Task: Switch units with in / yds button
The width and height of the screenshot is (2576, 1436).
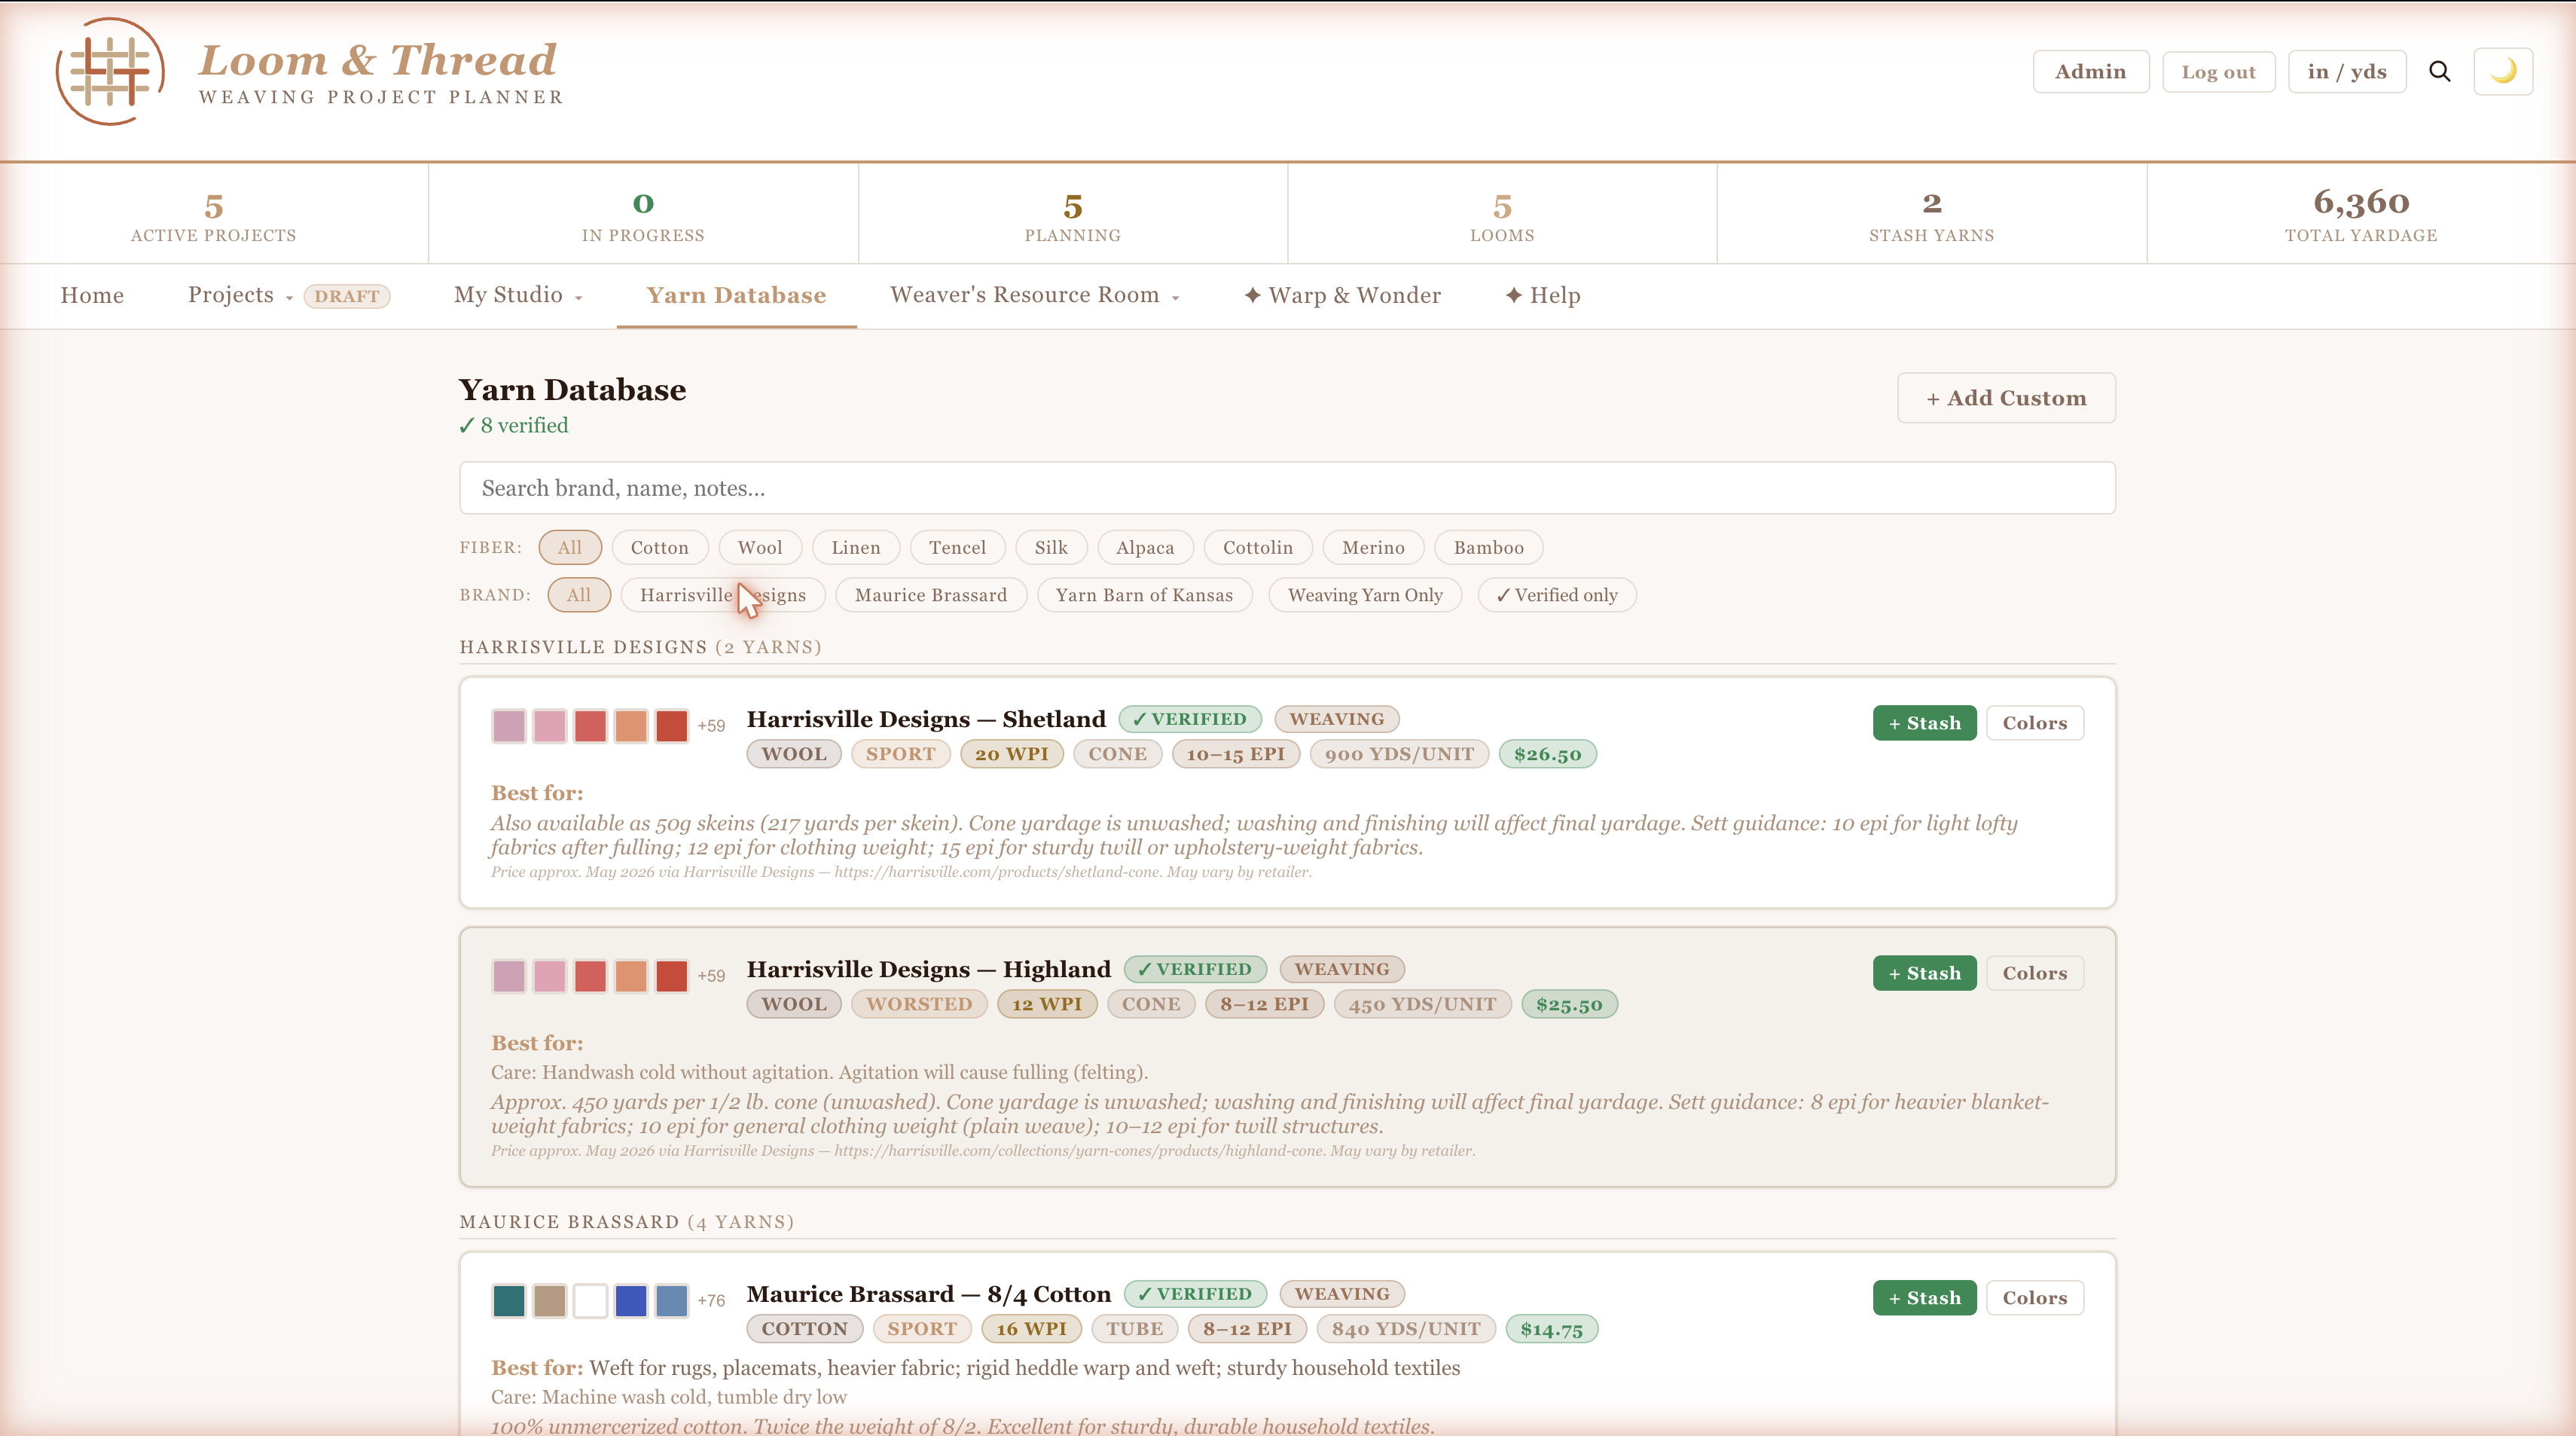Action: (x=2347, y=72)
